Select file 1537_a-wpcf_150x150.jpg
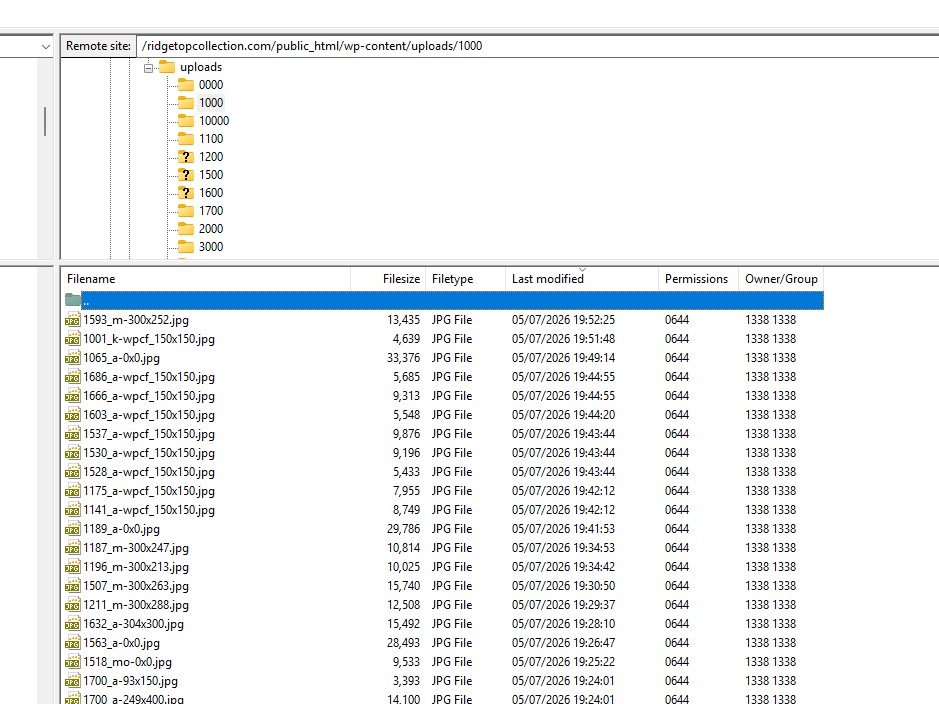 coord(149,434)
